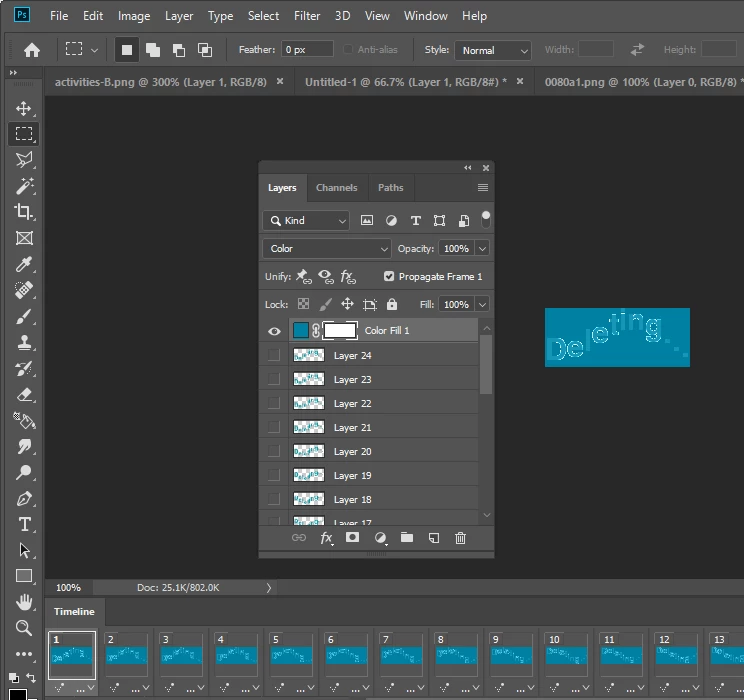Select the Healing Brush tool
This screenshot has width=744, height=700.
(24, 290)
